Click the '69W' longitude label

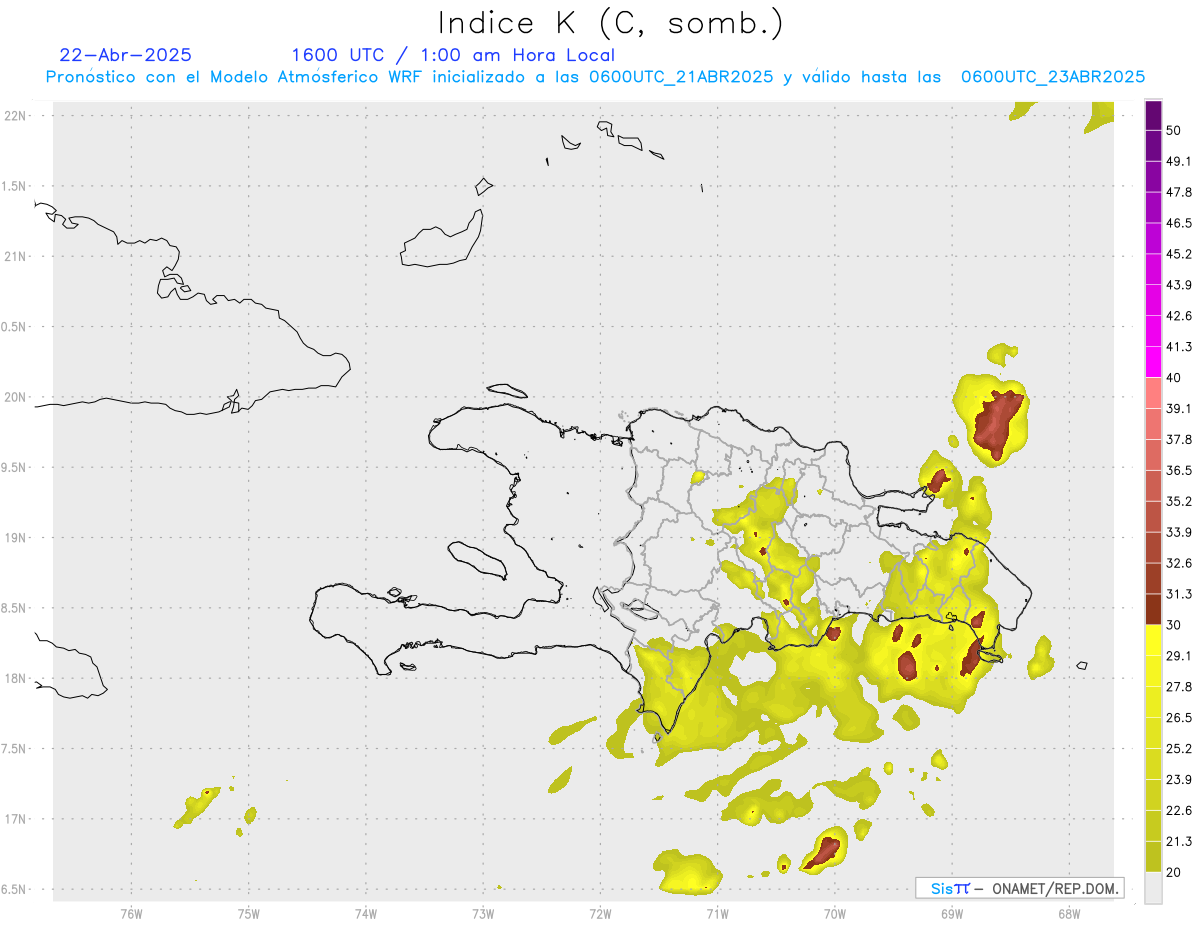(x=952, y=913)
